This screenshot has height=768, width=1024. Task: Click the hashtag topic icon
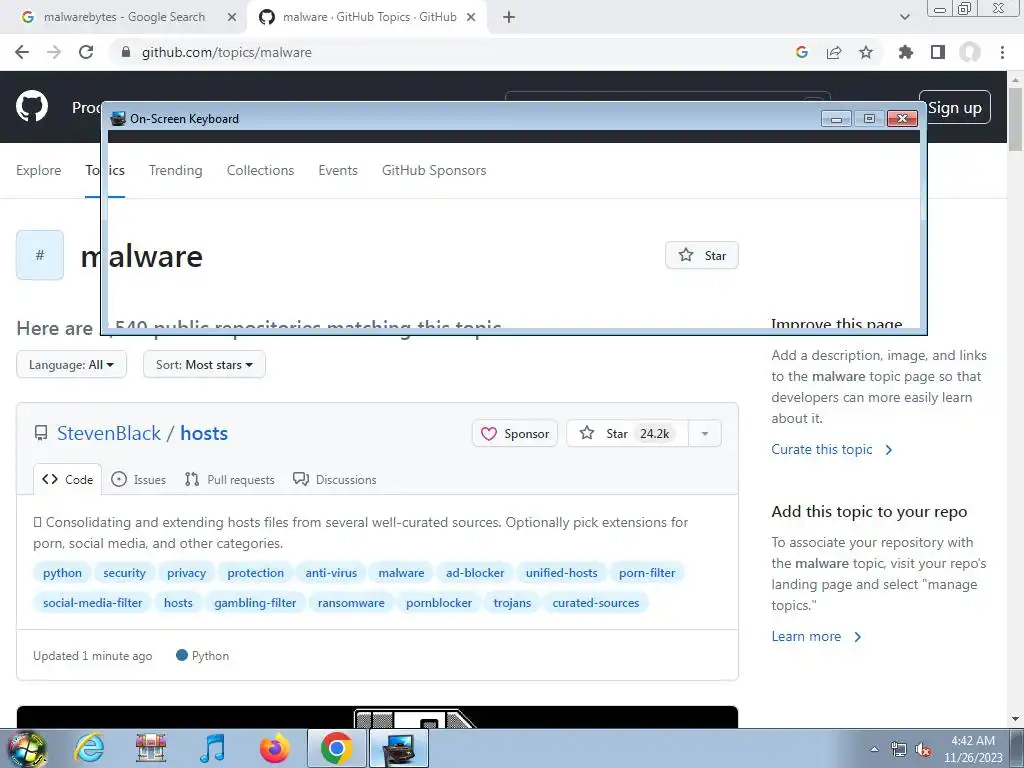[x=40, y=255]
